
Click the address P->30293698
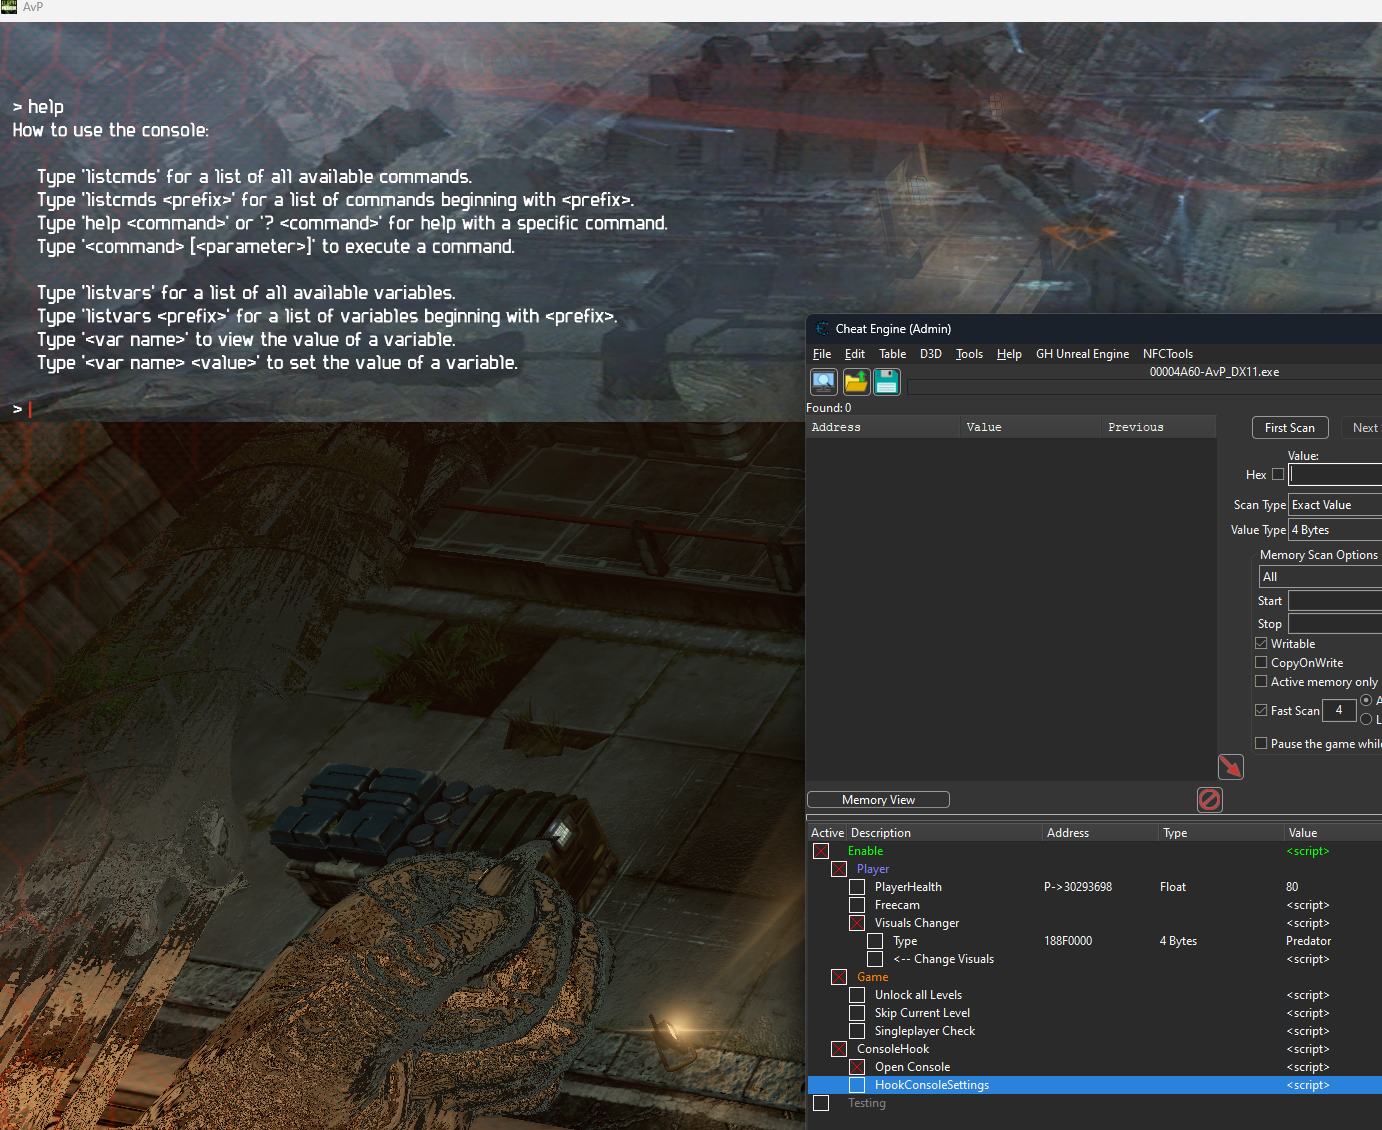coord(1078,887)
